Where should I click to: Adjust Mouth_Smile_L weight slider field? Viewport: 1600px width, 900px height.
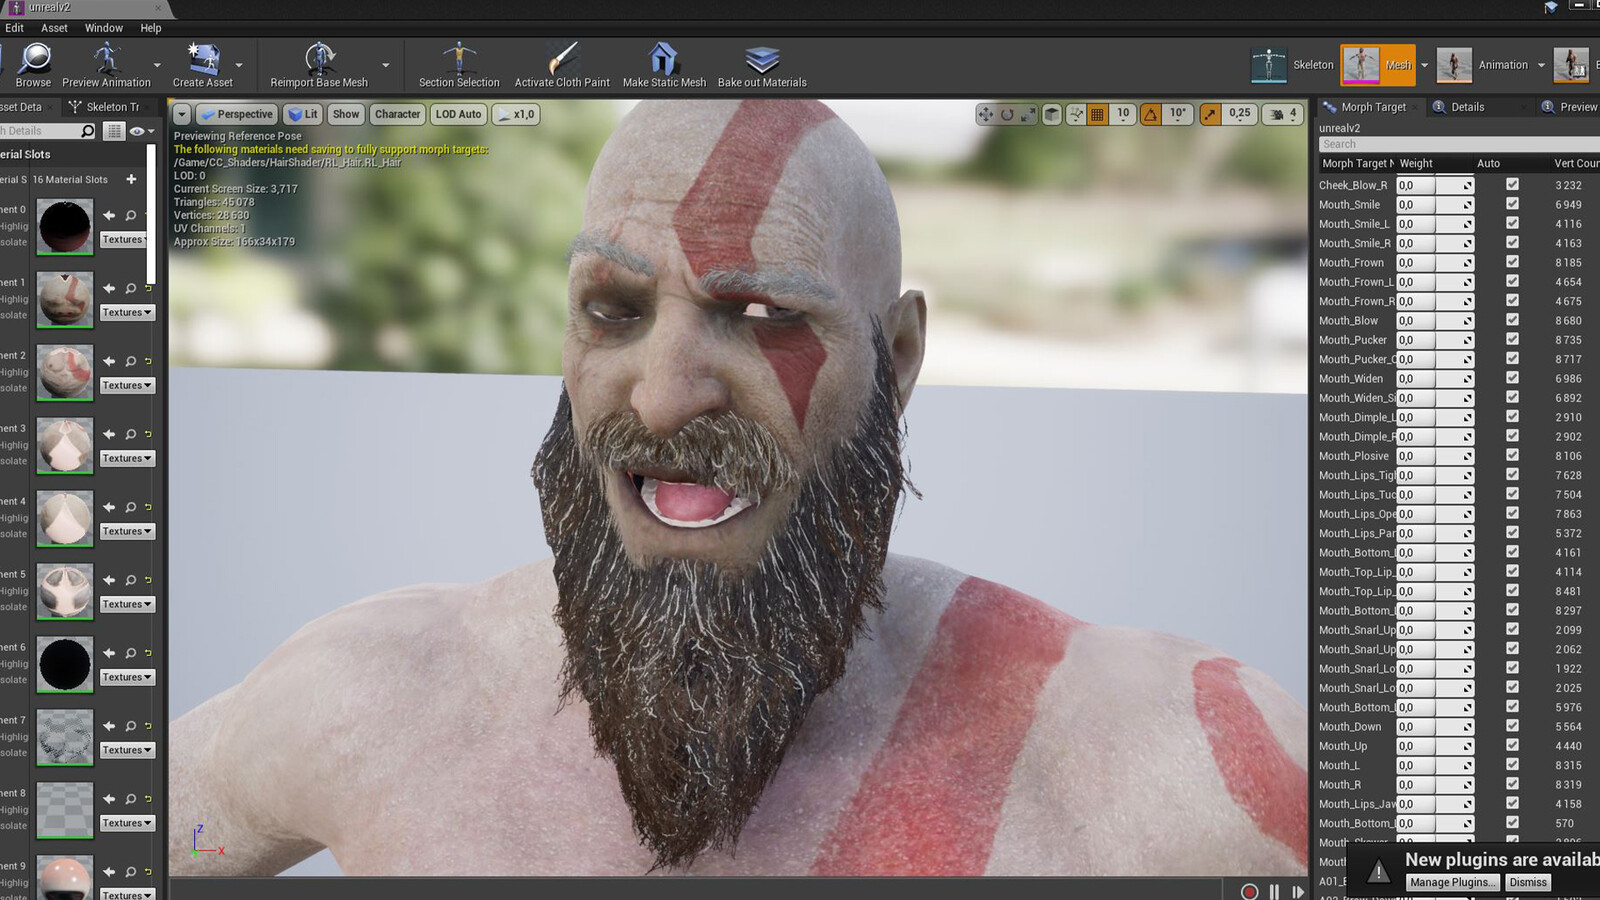pos(1435,224)
